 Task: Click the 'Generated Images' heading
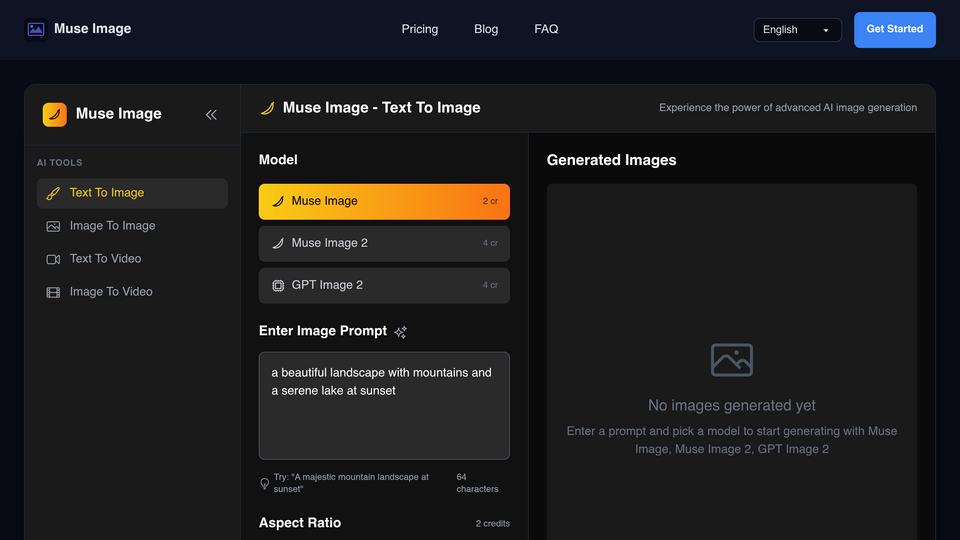tap(612, 160)
